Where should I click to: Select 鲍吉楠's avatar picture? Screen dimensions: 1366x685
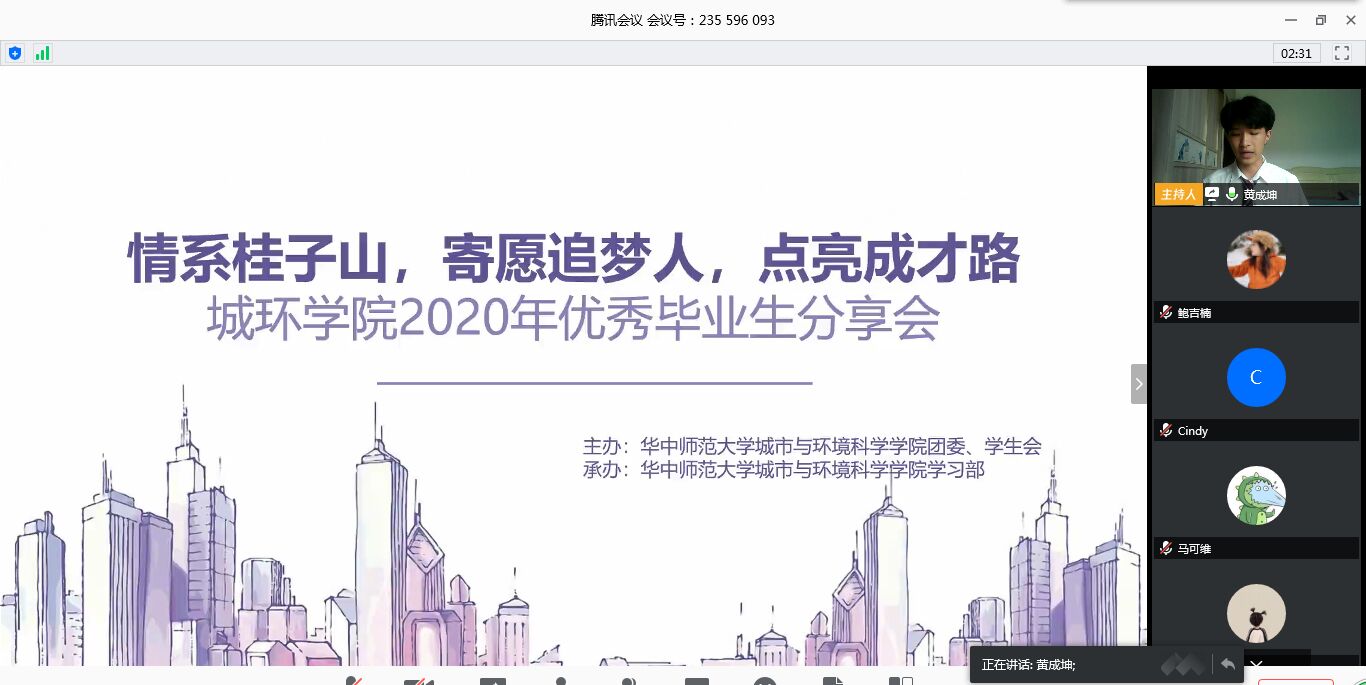pyautogui.click(x=1256, y=260)
